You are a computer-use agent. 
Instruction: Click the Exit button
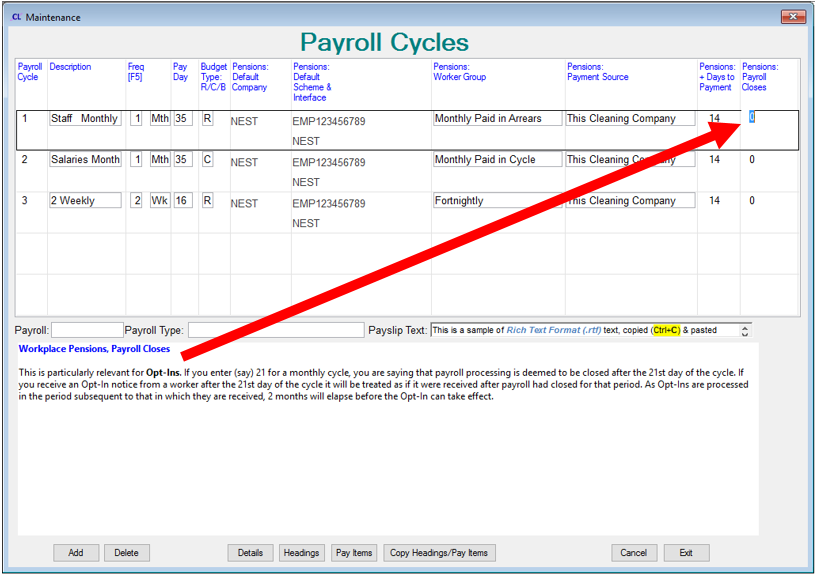(x=686, y=553)
